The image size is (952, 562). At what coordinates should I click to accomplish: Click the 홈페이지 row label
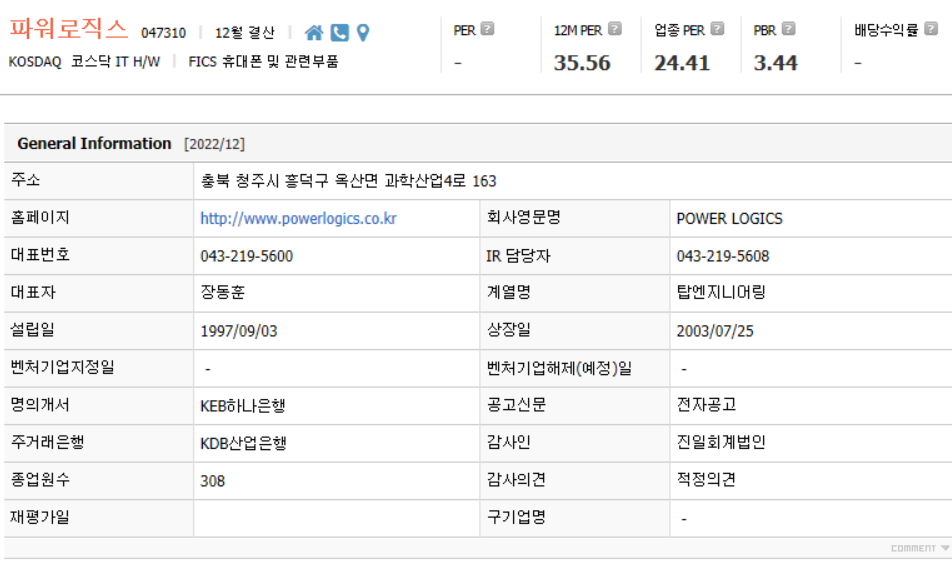tap(40, 217)
